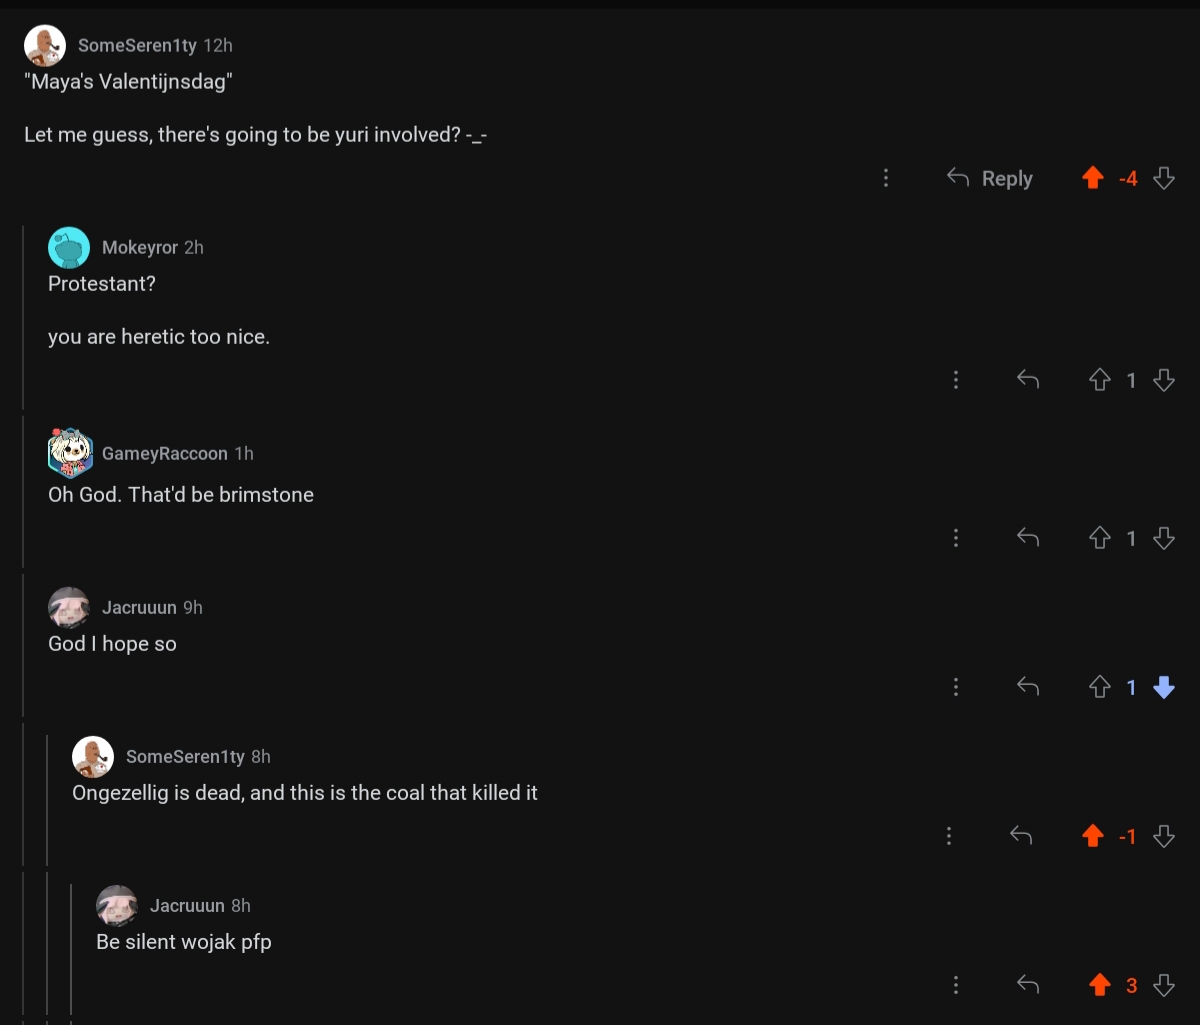
Task: Click Mokeyror's blue avatar
Action: (69, 247)
